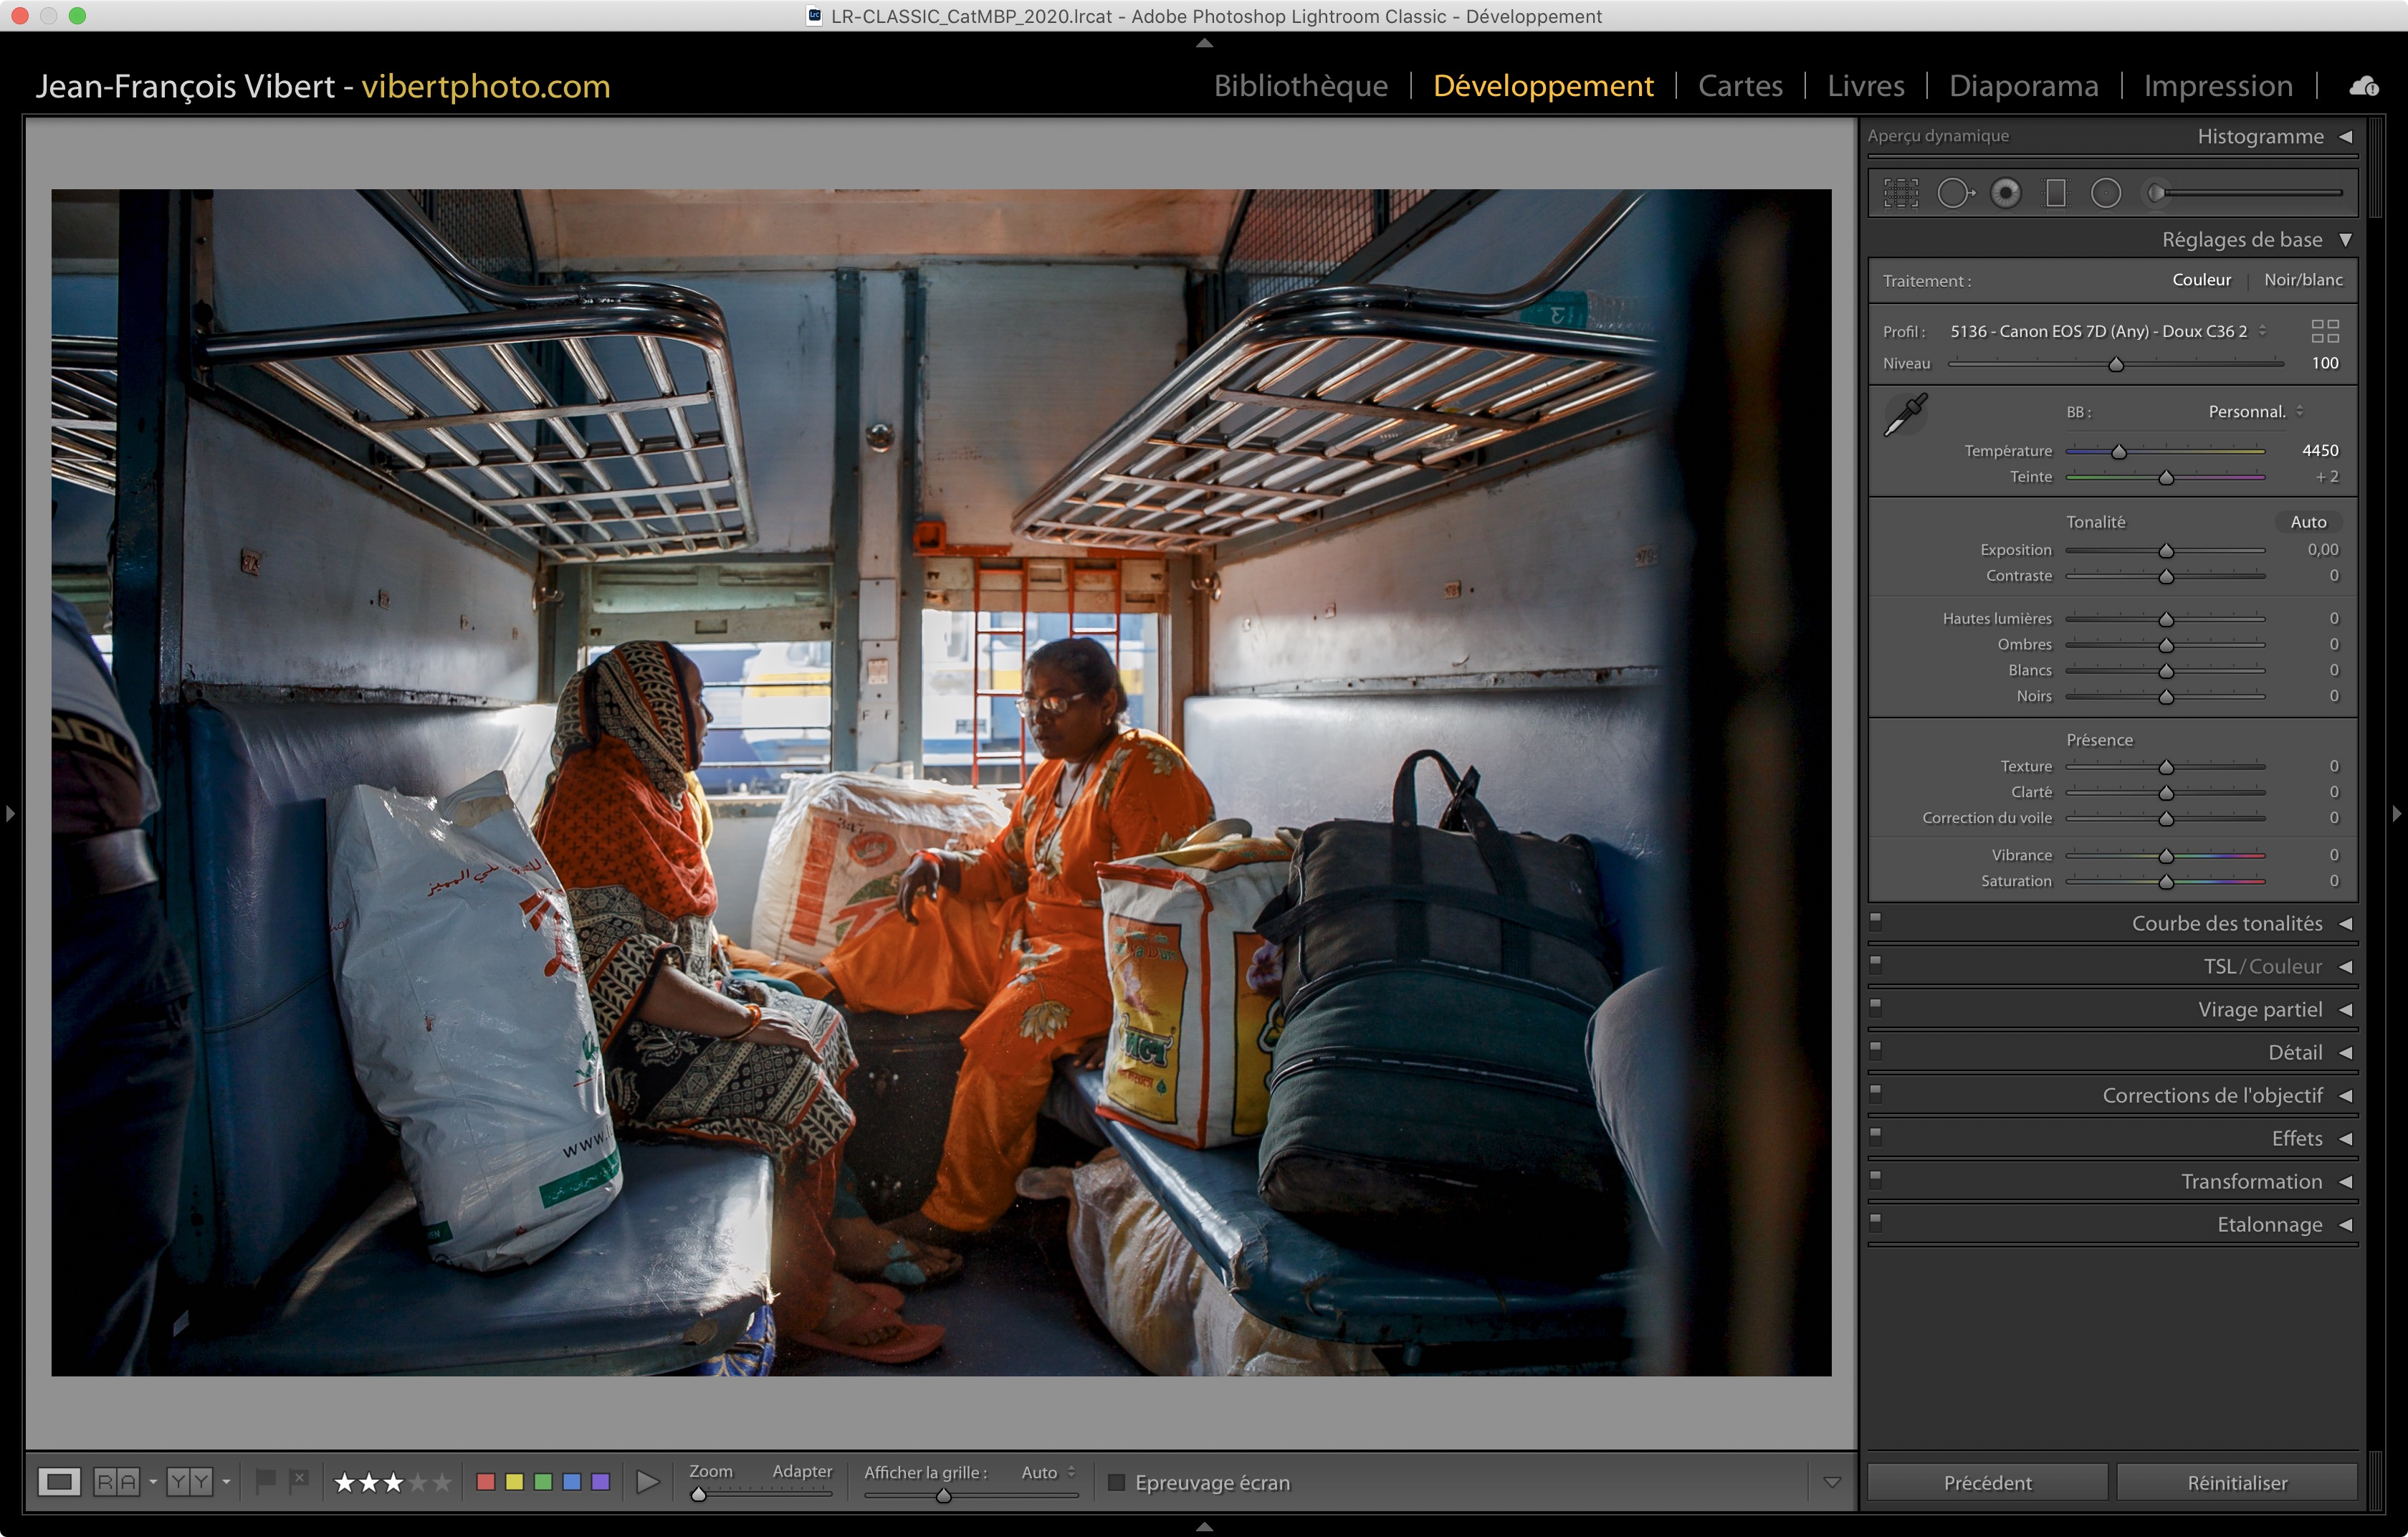This screenshot has width=2408, height=1537.
Task: Click the cloud sync status icon
Action: pos(2364,86)
